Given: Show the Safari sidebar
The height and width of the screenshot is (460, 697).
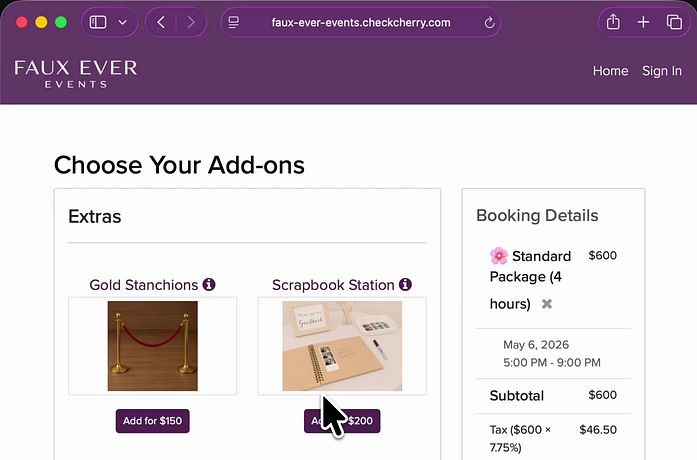Looking at the screenshot, I should point(98,22).
